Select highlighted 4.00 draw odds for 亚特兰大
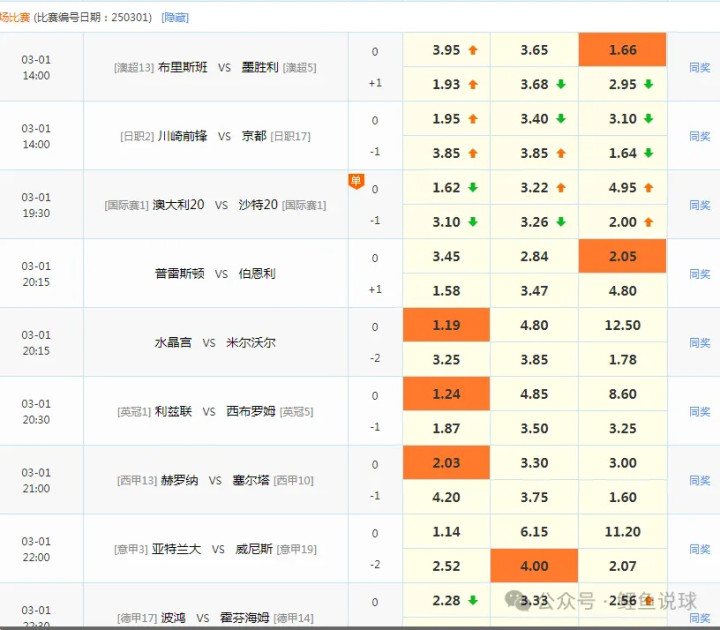 click(534, 566)
